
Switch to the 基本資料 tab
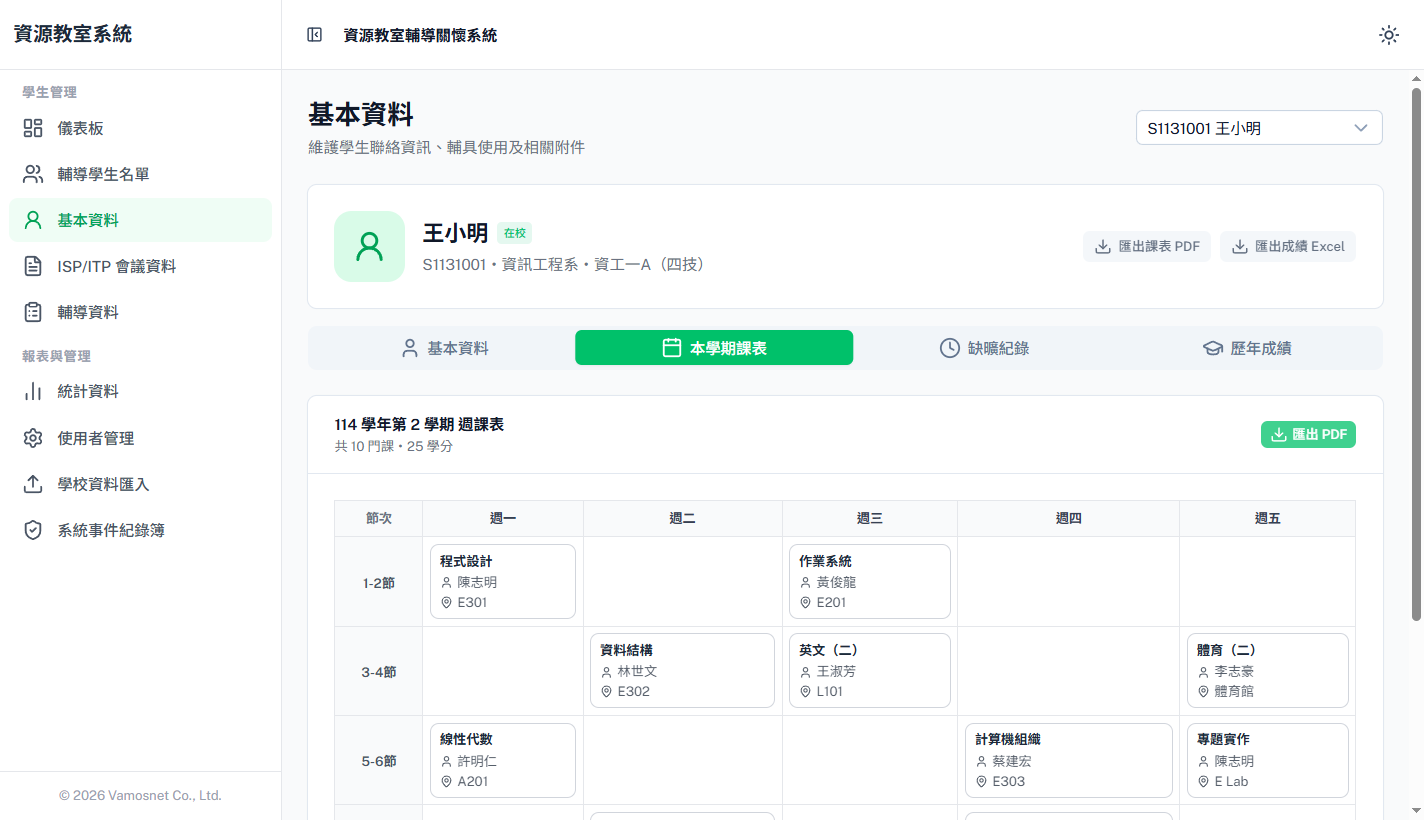pyautogui.click(x=444, y=348)
